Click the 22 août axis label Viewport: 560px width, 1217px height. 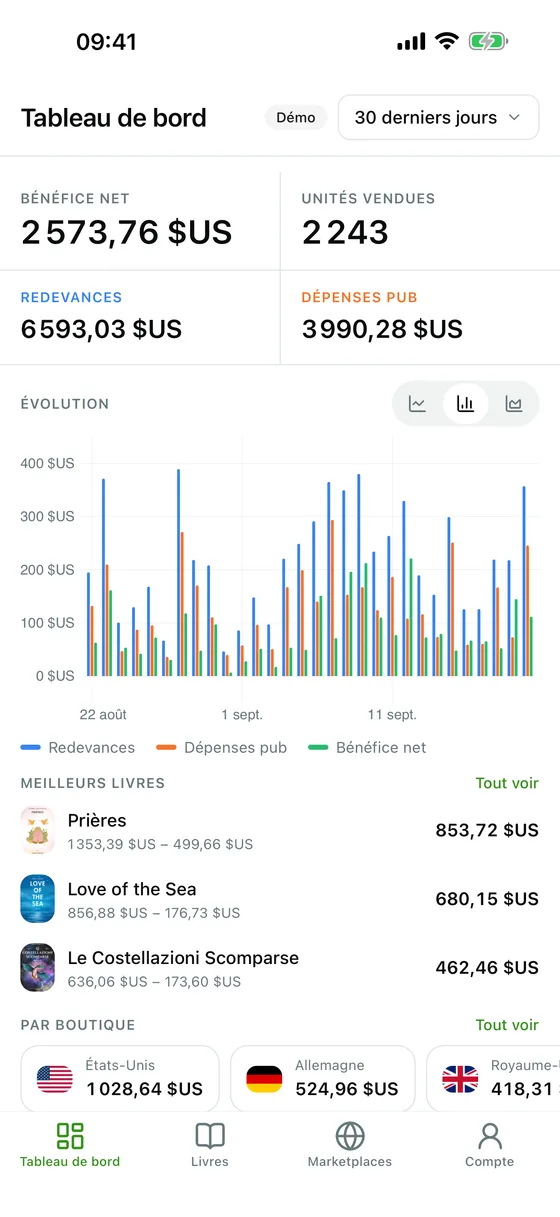[103, 715]
